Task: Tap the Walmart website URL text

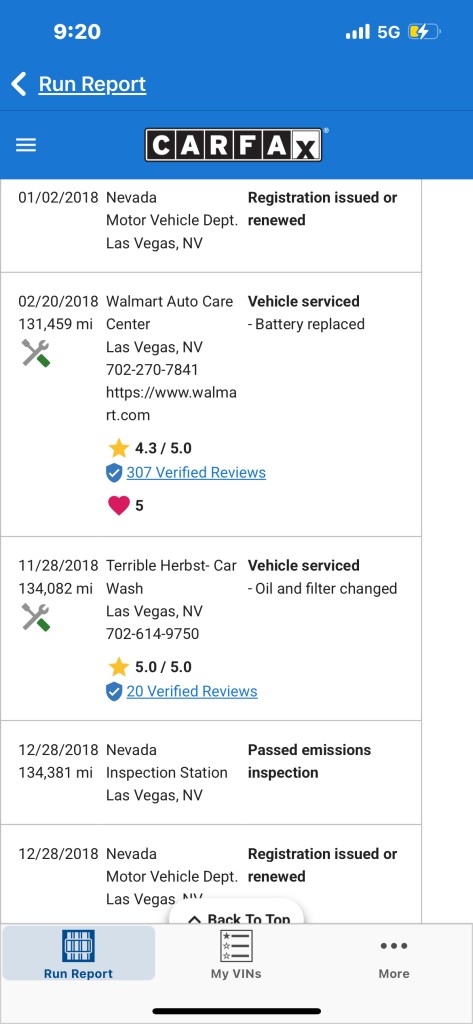Action: click(x=171, y=404)
